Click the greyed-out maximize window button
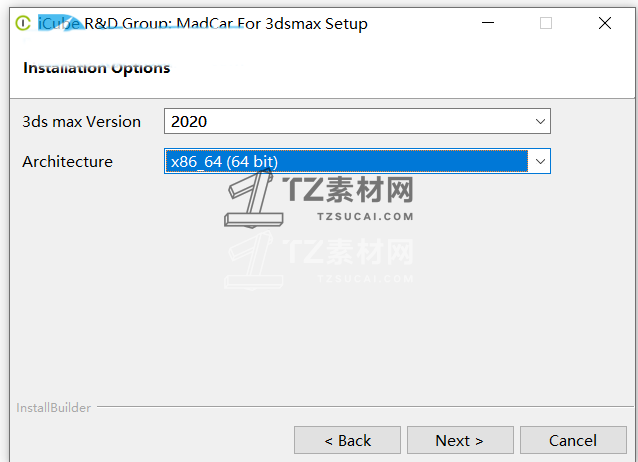638x462 pixels. point(546,23)
